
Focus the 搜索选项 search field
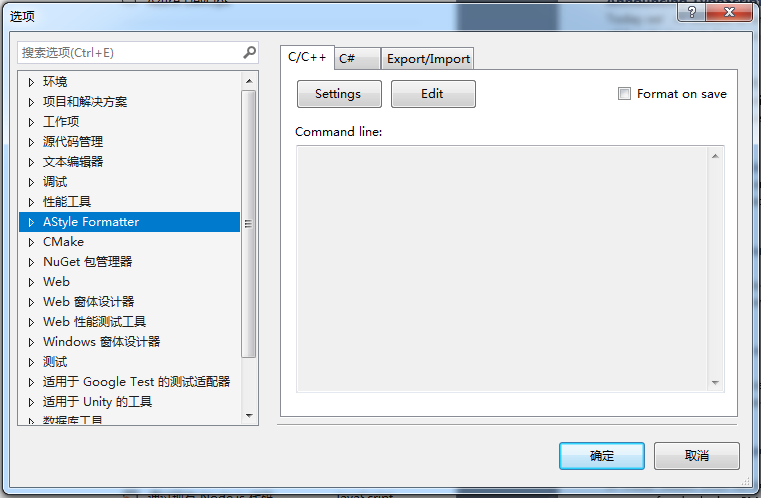(x=130, y=52)
